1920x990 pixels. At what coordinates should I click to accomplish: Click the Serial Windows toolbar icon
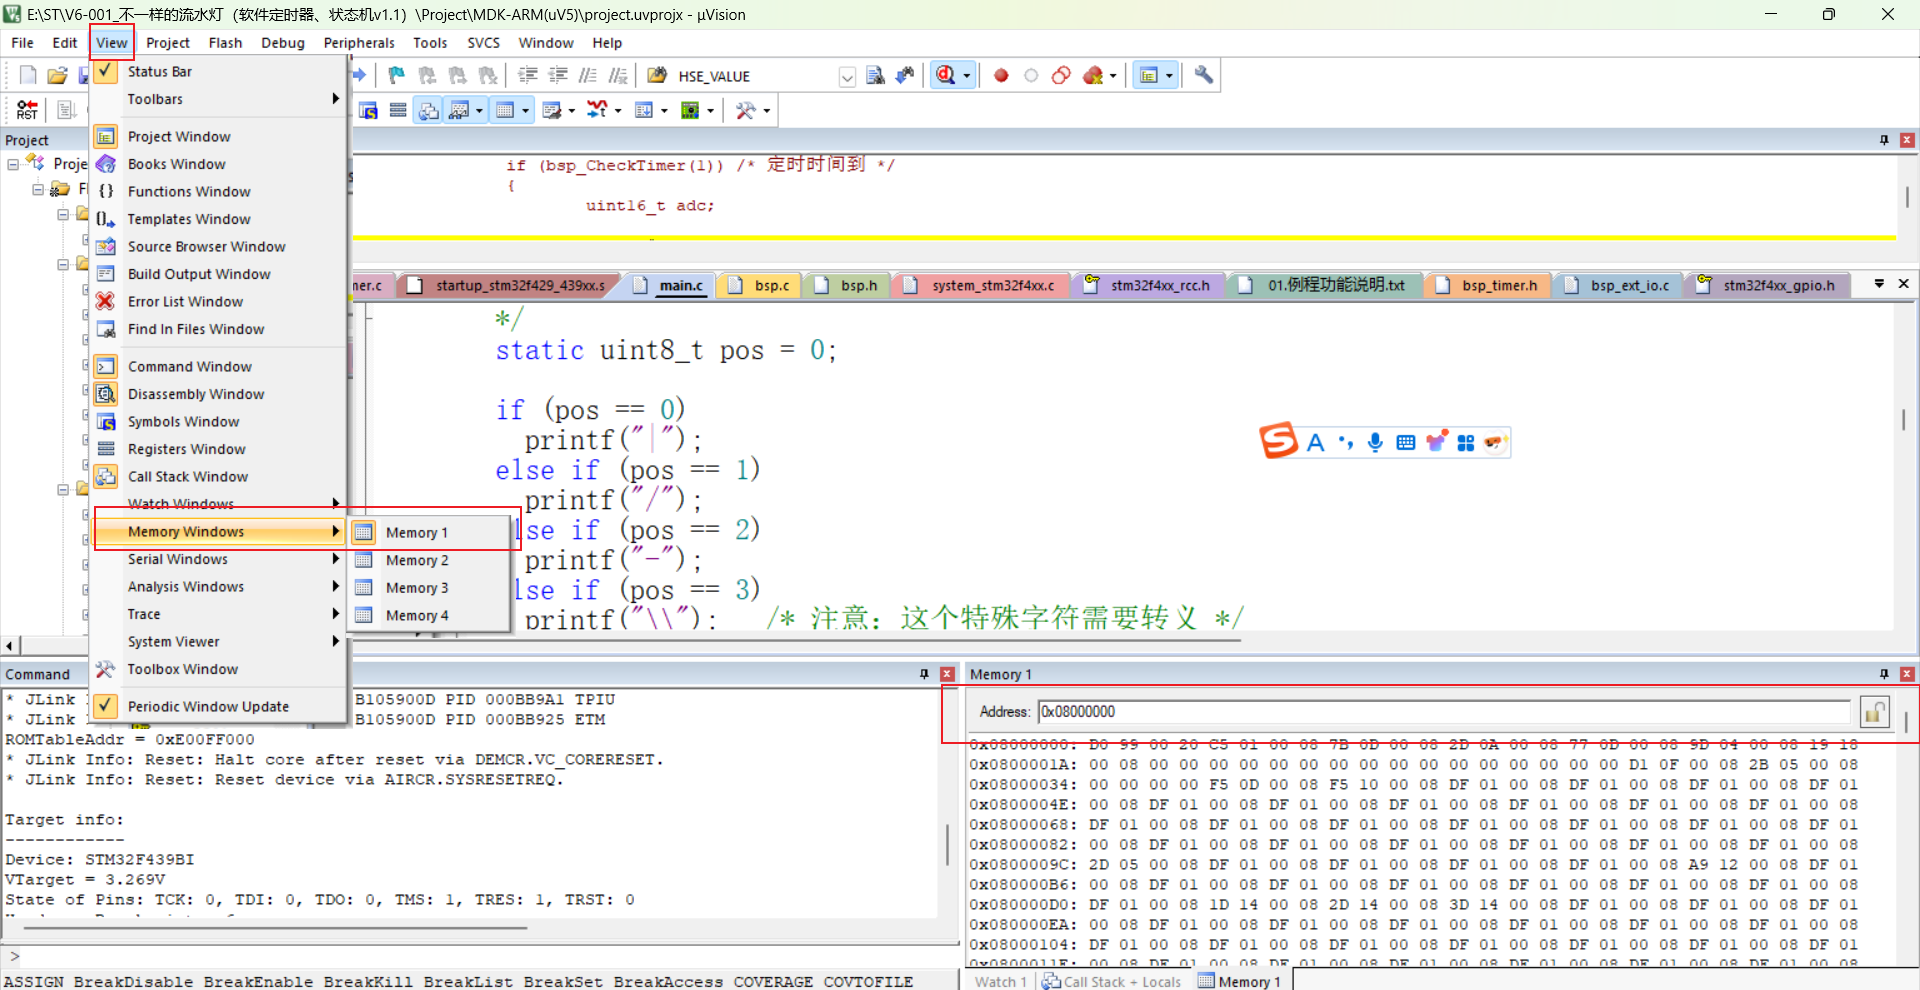pyautogui.click(x=551, y=110)
